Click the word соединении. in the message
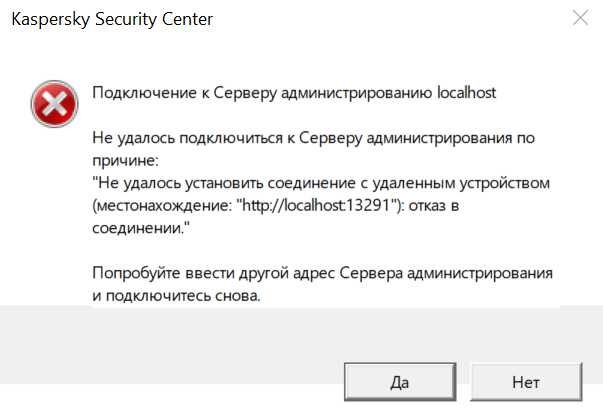This screenshot has width=603, height=409. [x=141, y=228]
